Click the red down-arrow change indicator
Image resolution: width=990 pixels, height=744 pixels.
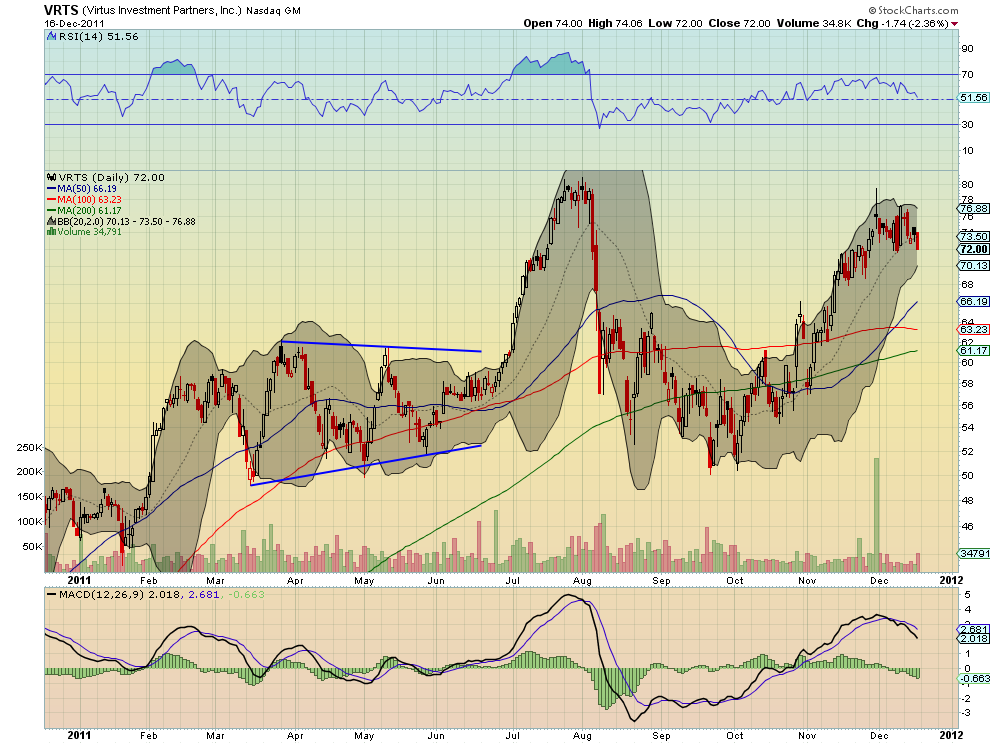pos(954,24)
